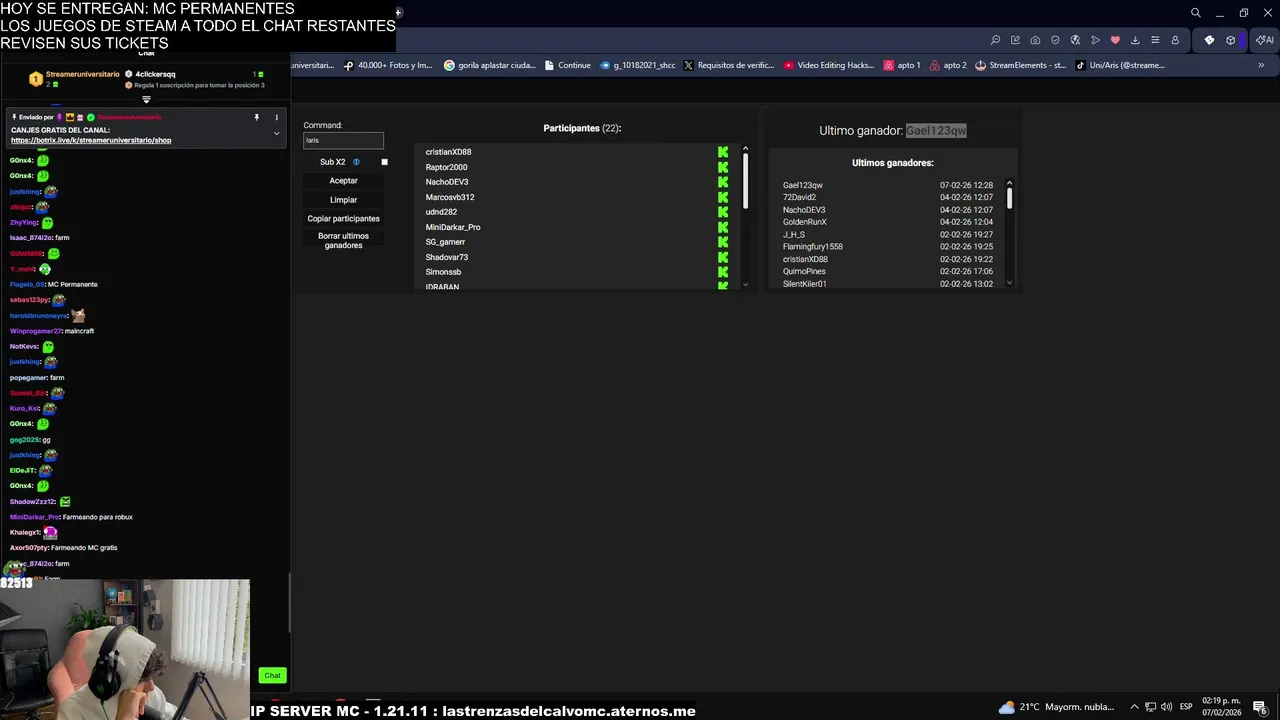
Task: Click Kick icon beside NachoDEV3 participant
Action: (723, 182)
